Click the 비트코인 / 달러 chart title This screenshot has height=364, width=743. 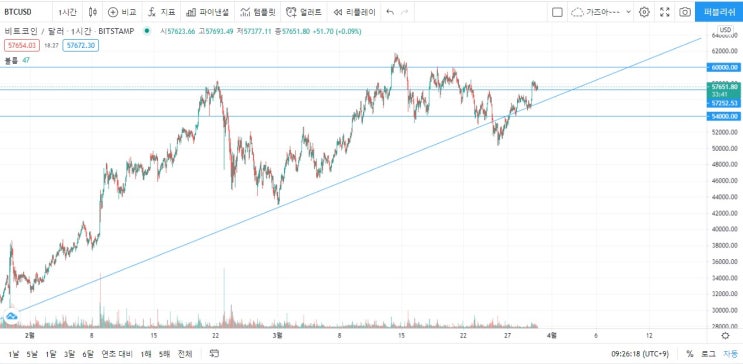[70, 31]
